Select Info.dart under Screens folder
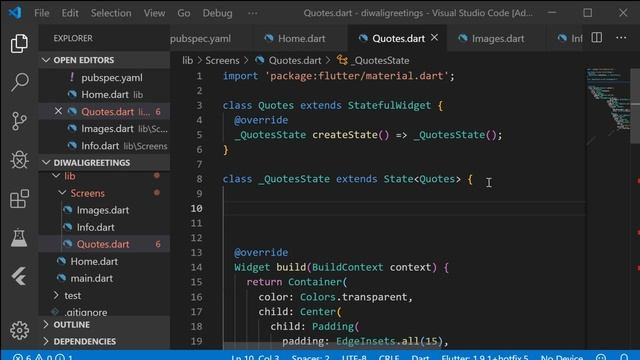640x360 pixels. coord(96,227)
